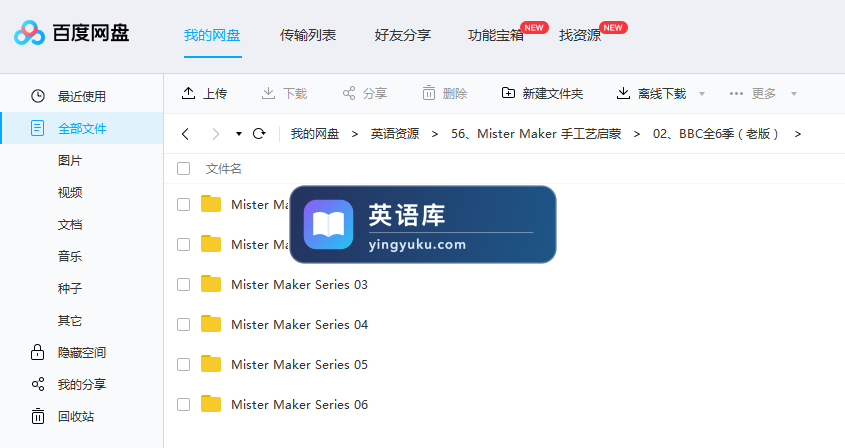Click the Baidu Netdisk logo icon
The height and width of the screenshot is (448, 845).
pyautogui.click(x=29, y=33)
